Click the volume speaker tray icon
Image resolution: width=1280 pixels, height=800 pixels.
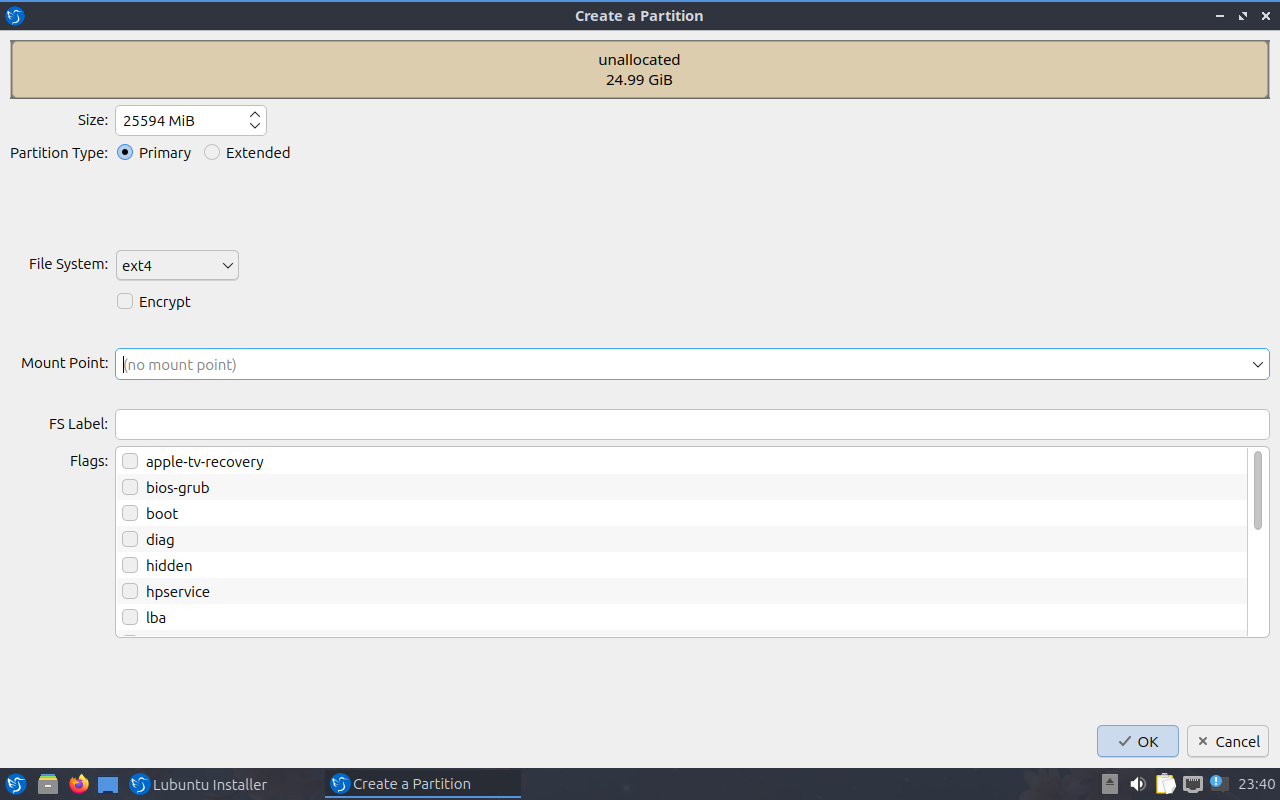[x=1138, y=784]
